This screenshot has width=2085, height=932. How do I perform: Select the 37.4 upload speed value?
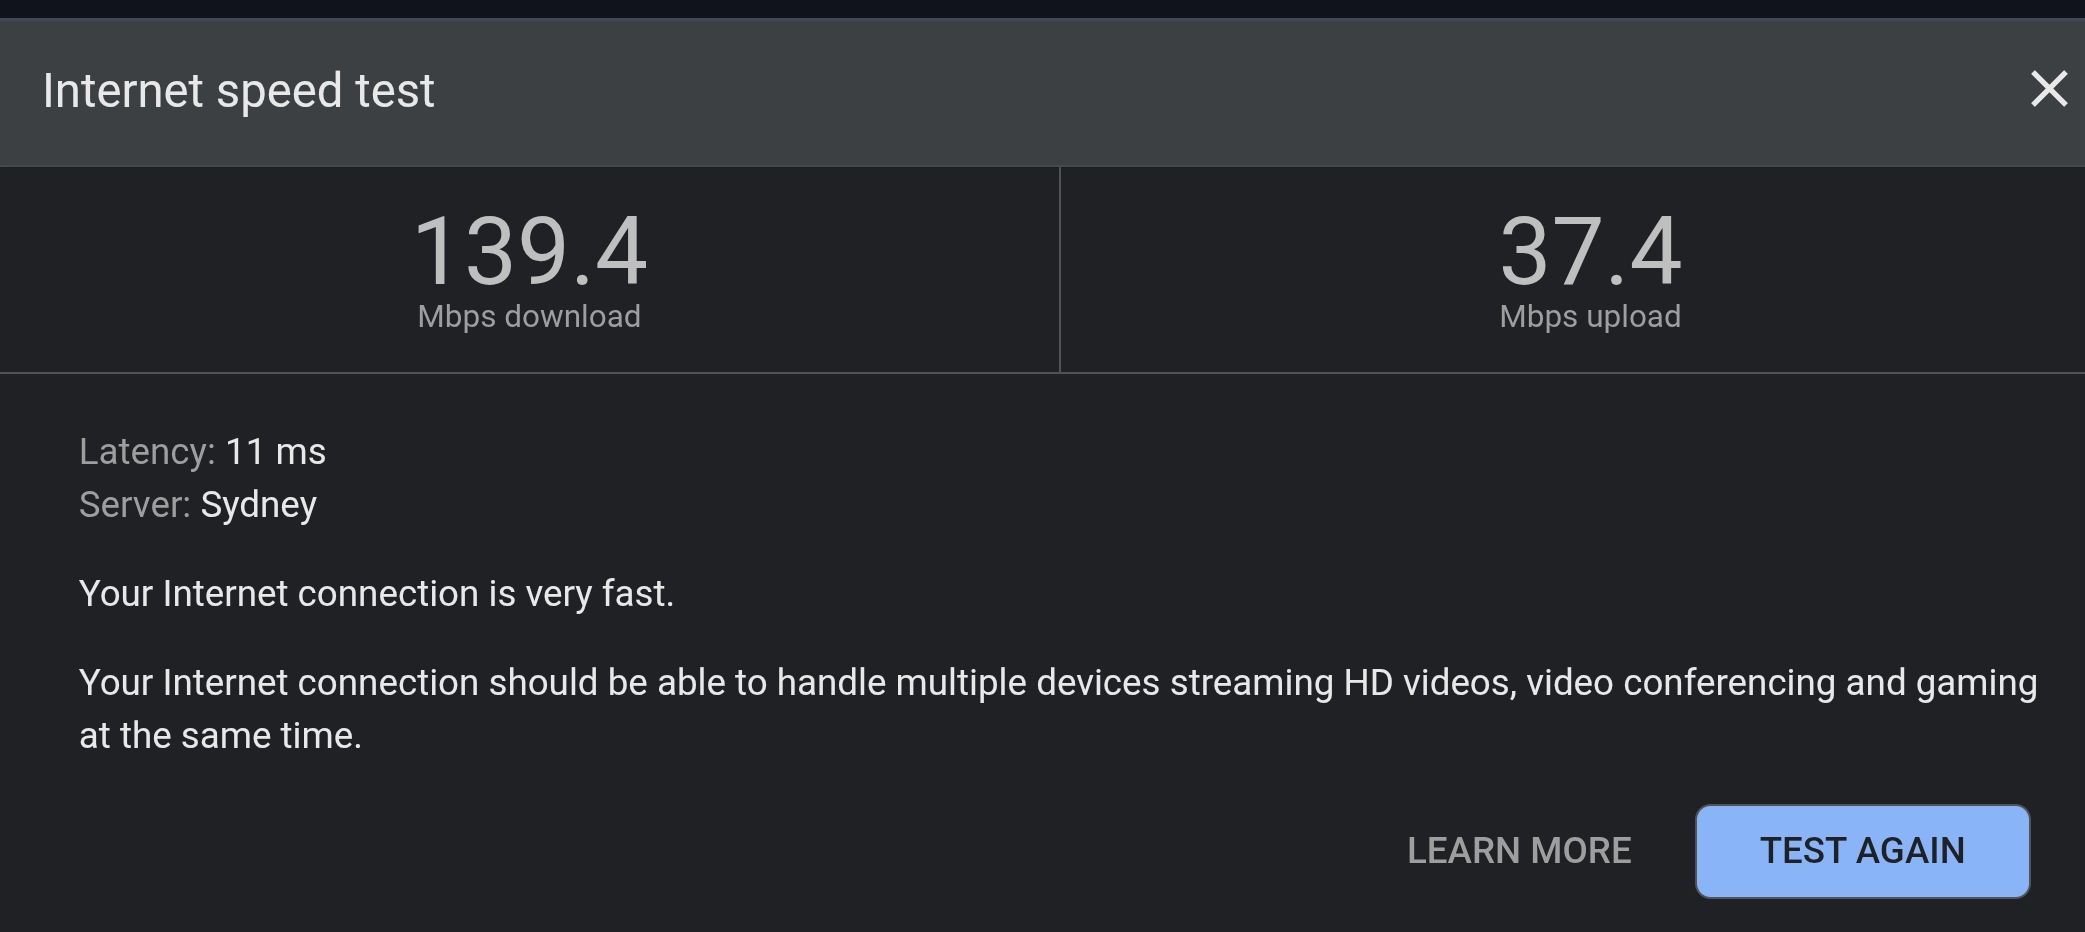click(x=1590, y=251)
